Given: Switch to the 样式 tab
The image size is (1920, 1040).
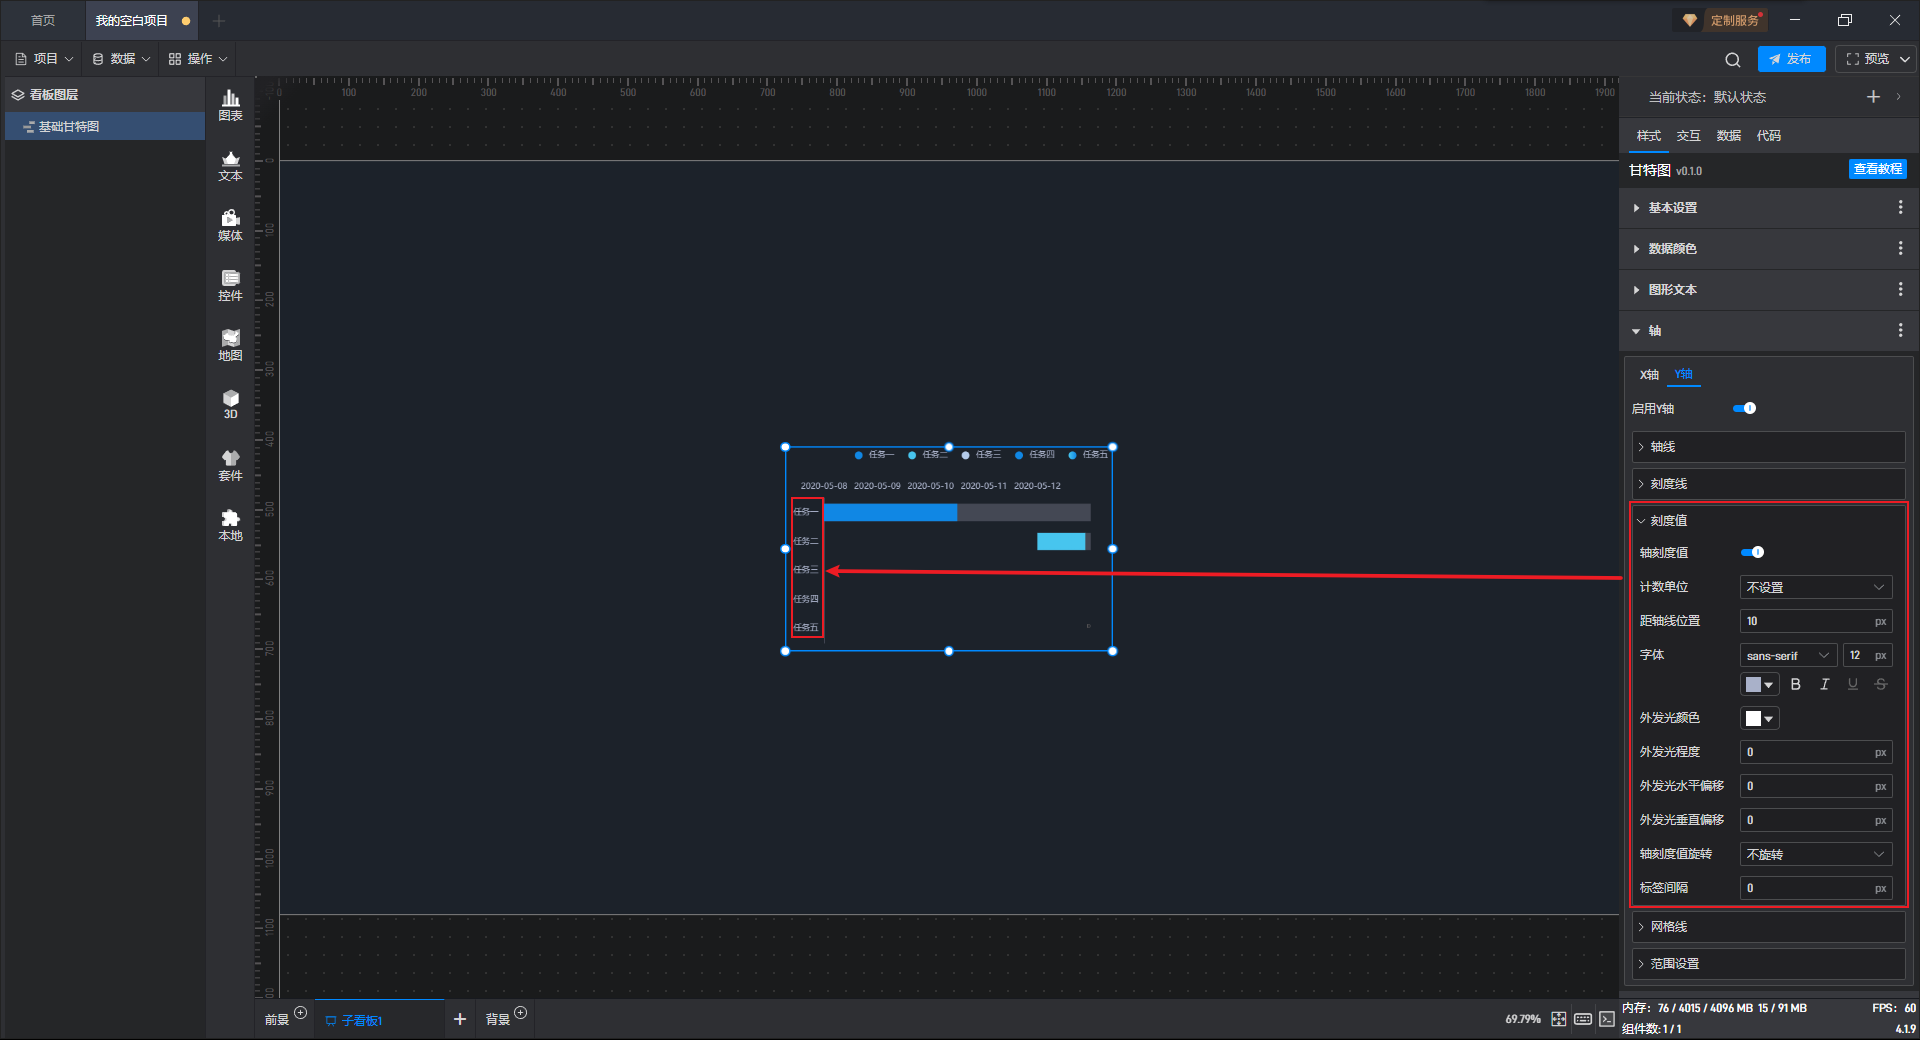Looking at the screenshot, I should [1648, 135].
